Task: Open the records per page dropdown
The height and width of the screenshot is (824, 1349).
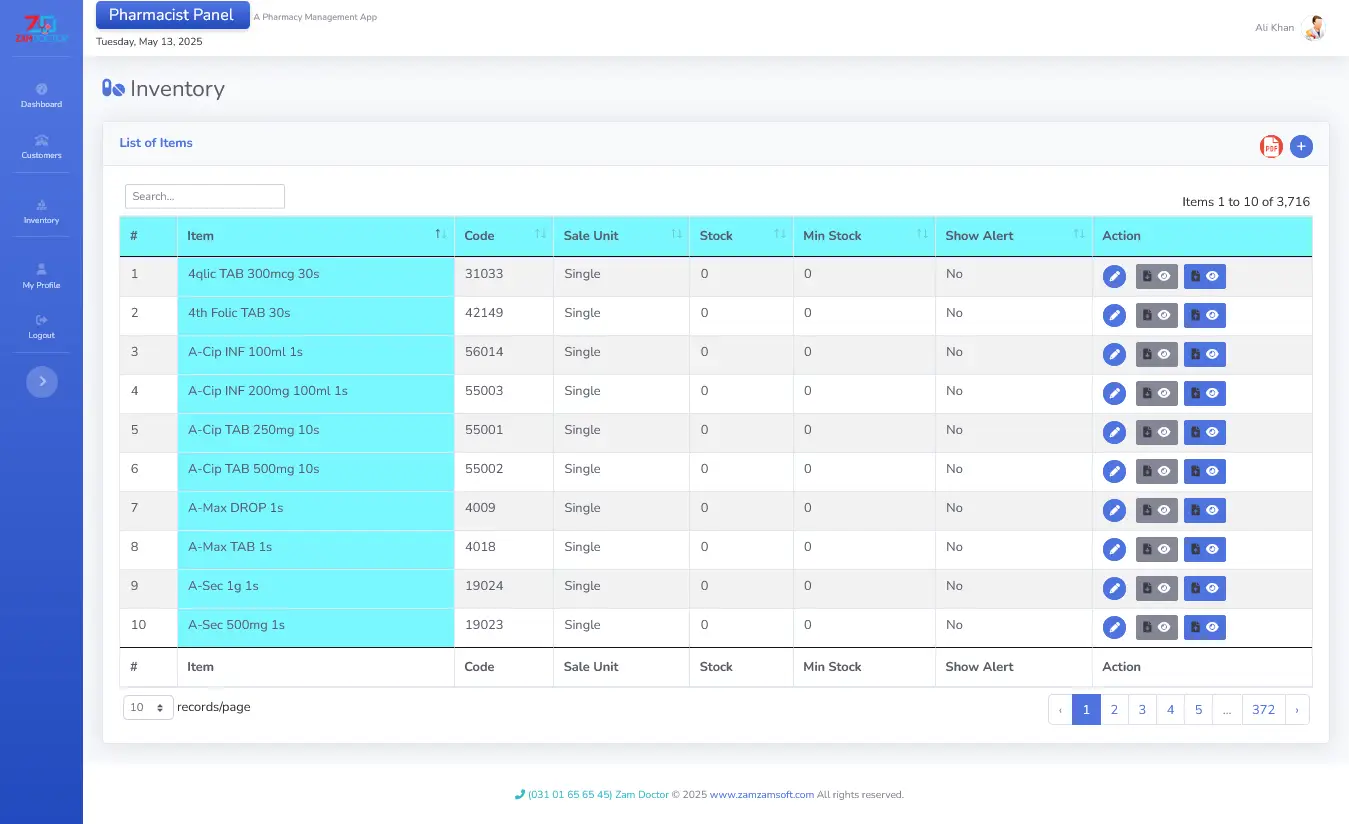Action: click(x=148, y=708)
